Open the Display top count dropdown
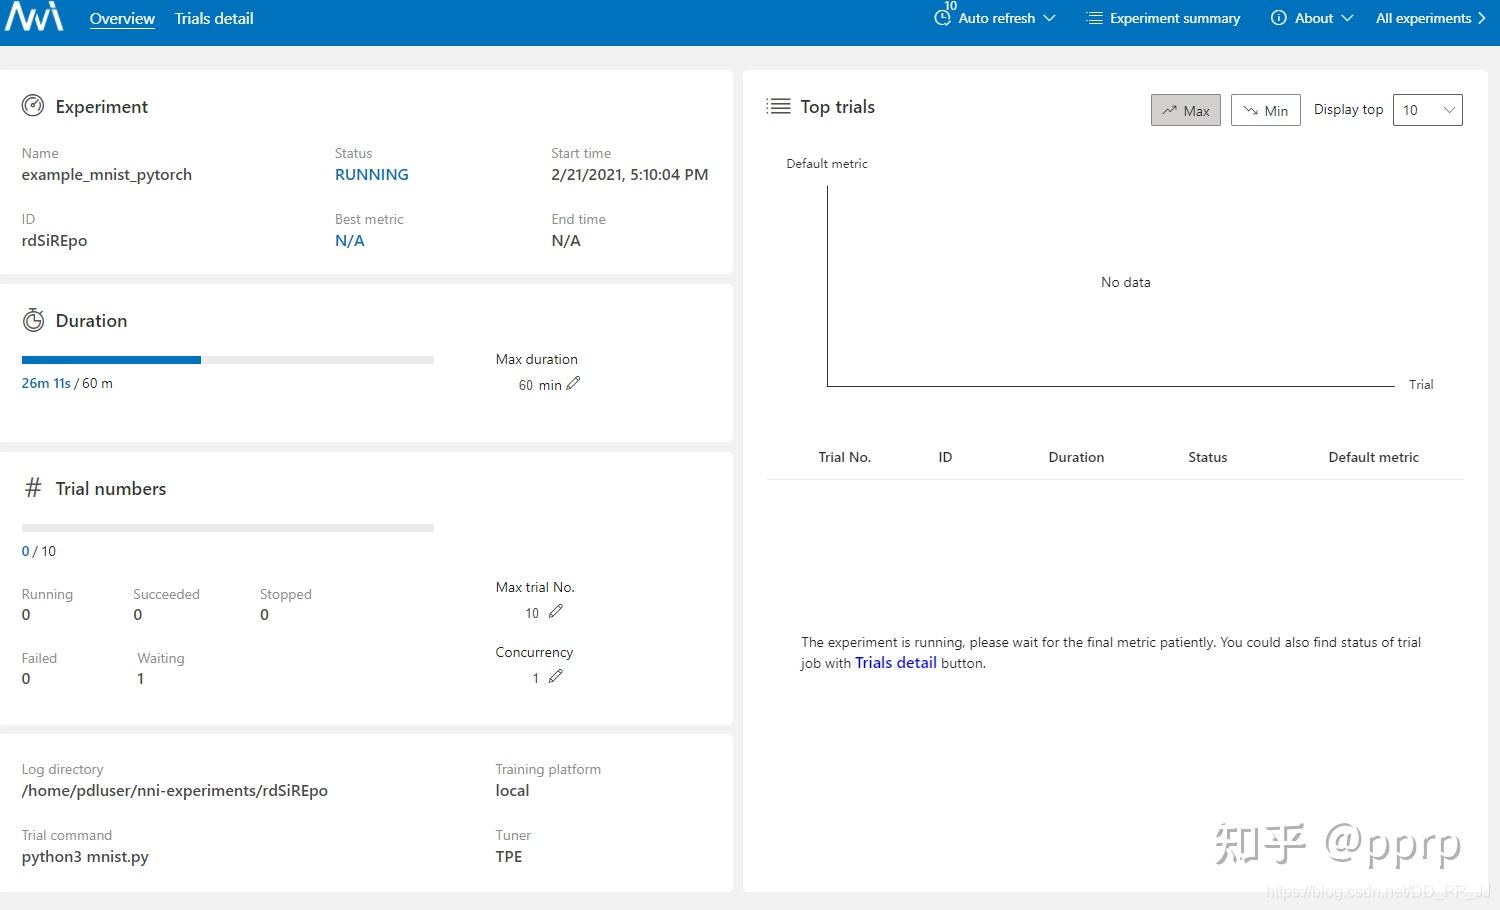This screenshot has height=910, width=1500. pos(1427,110)
